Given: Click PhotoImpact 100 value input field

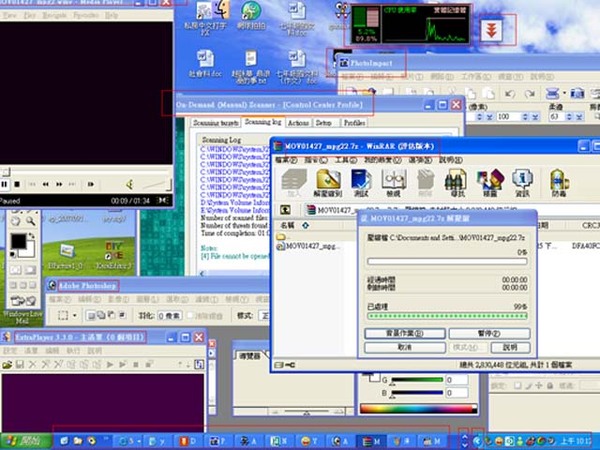Looking at the screenshot, I should click(x=509, y=116).
